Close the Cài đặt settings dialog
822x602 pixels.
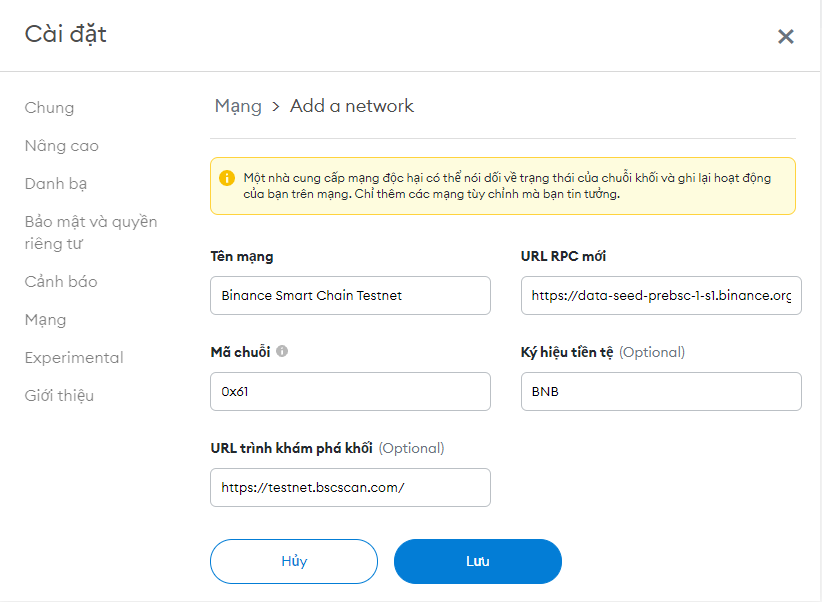point(785,37)
